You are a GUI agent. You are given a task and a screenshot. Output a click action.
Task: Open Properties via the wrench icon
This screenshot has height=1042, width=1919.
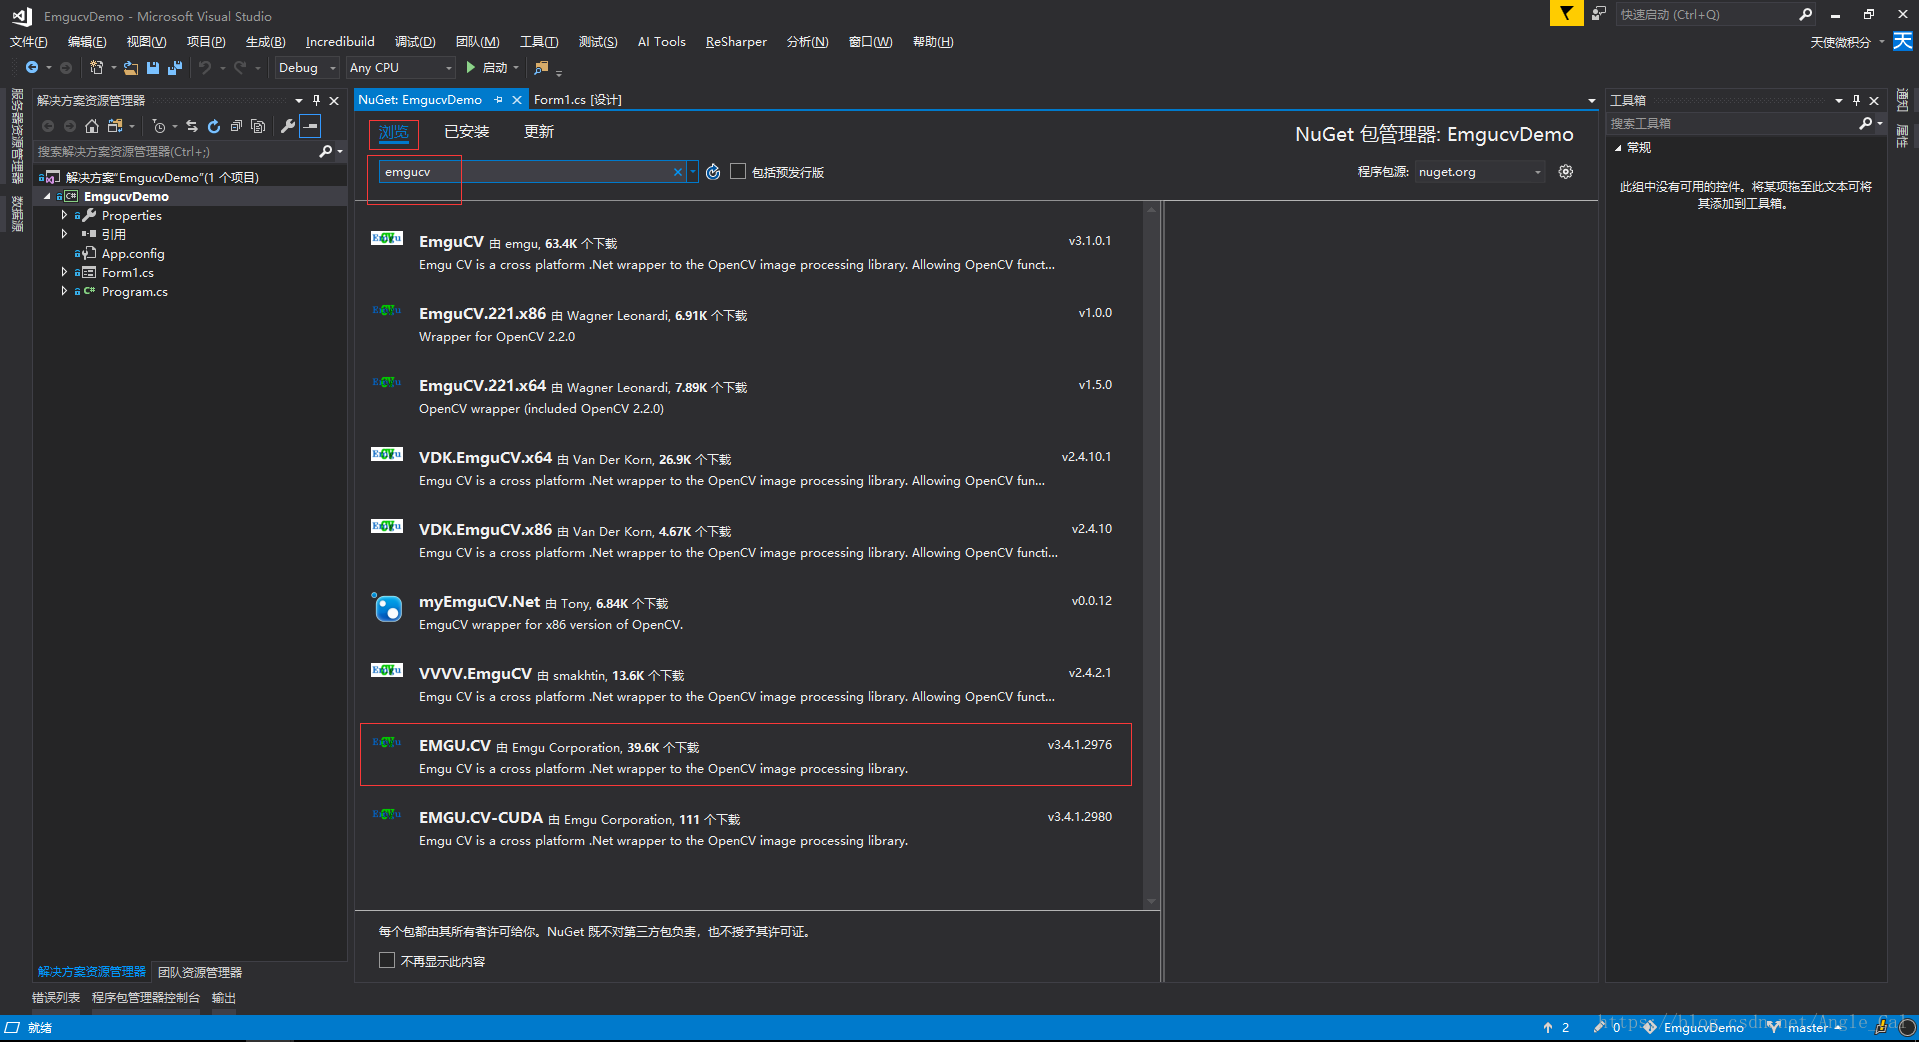pos(288,126)
